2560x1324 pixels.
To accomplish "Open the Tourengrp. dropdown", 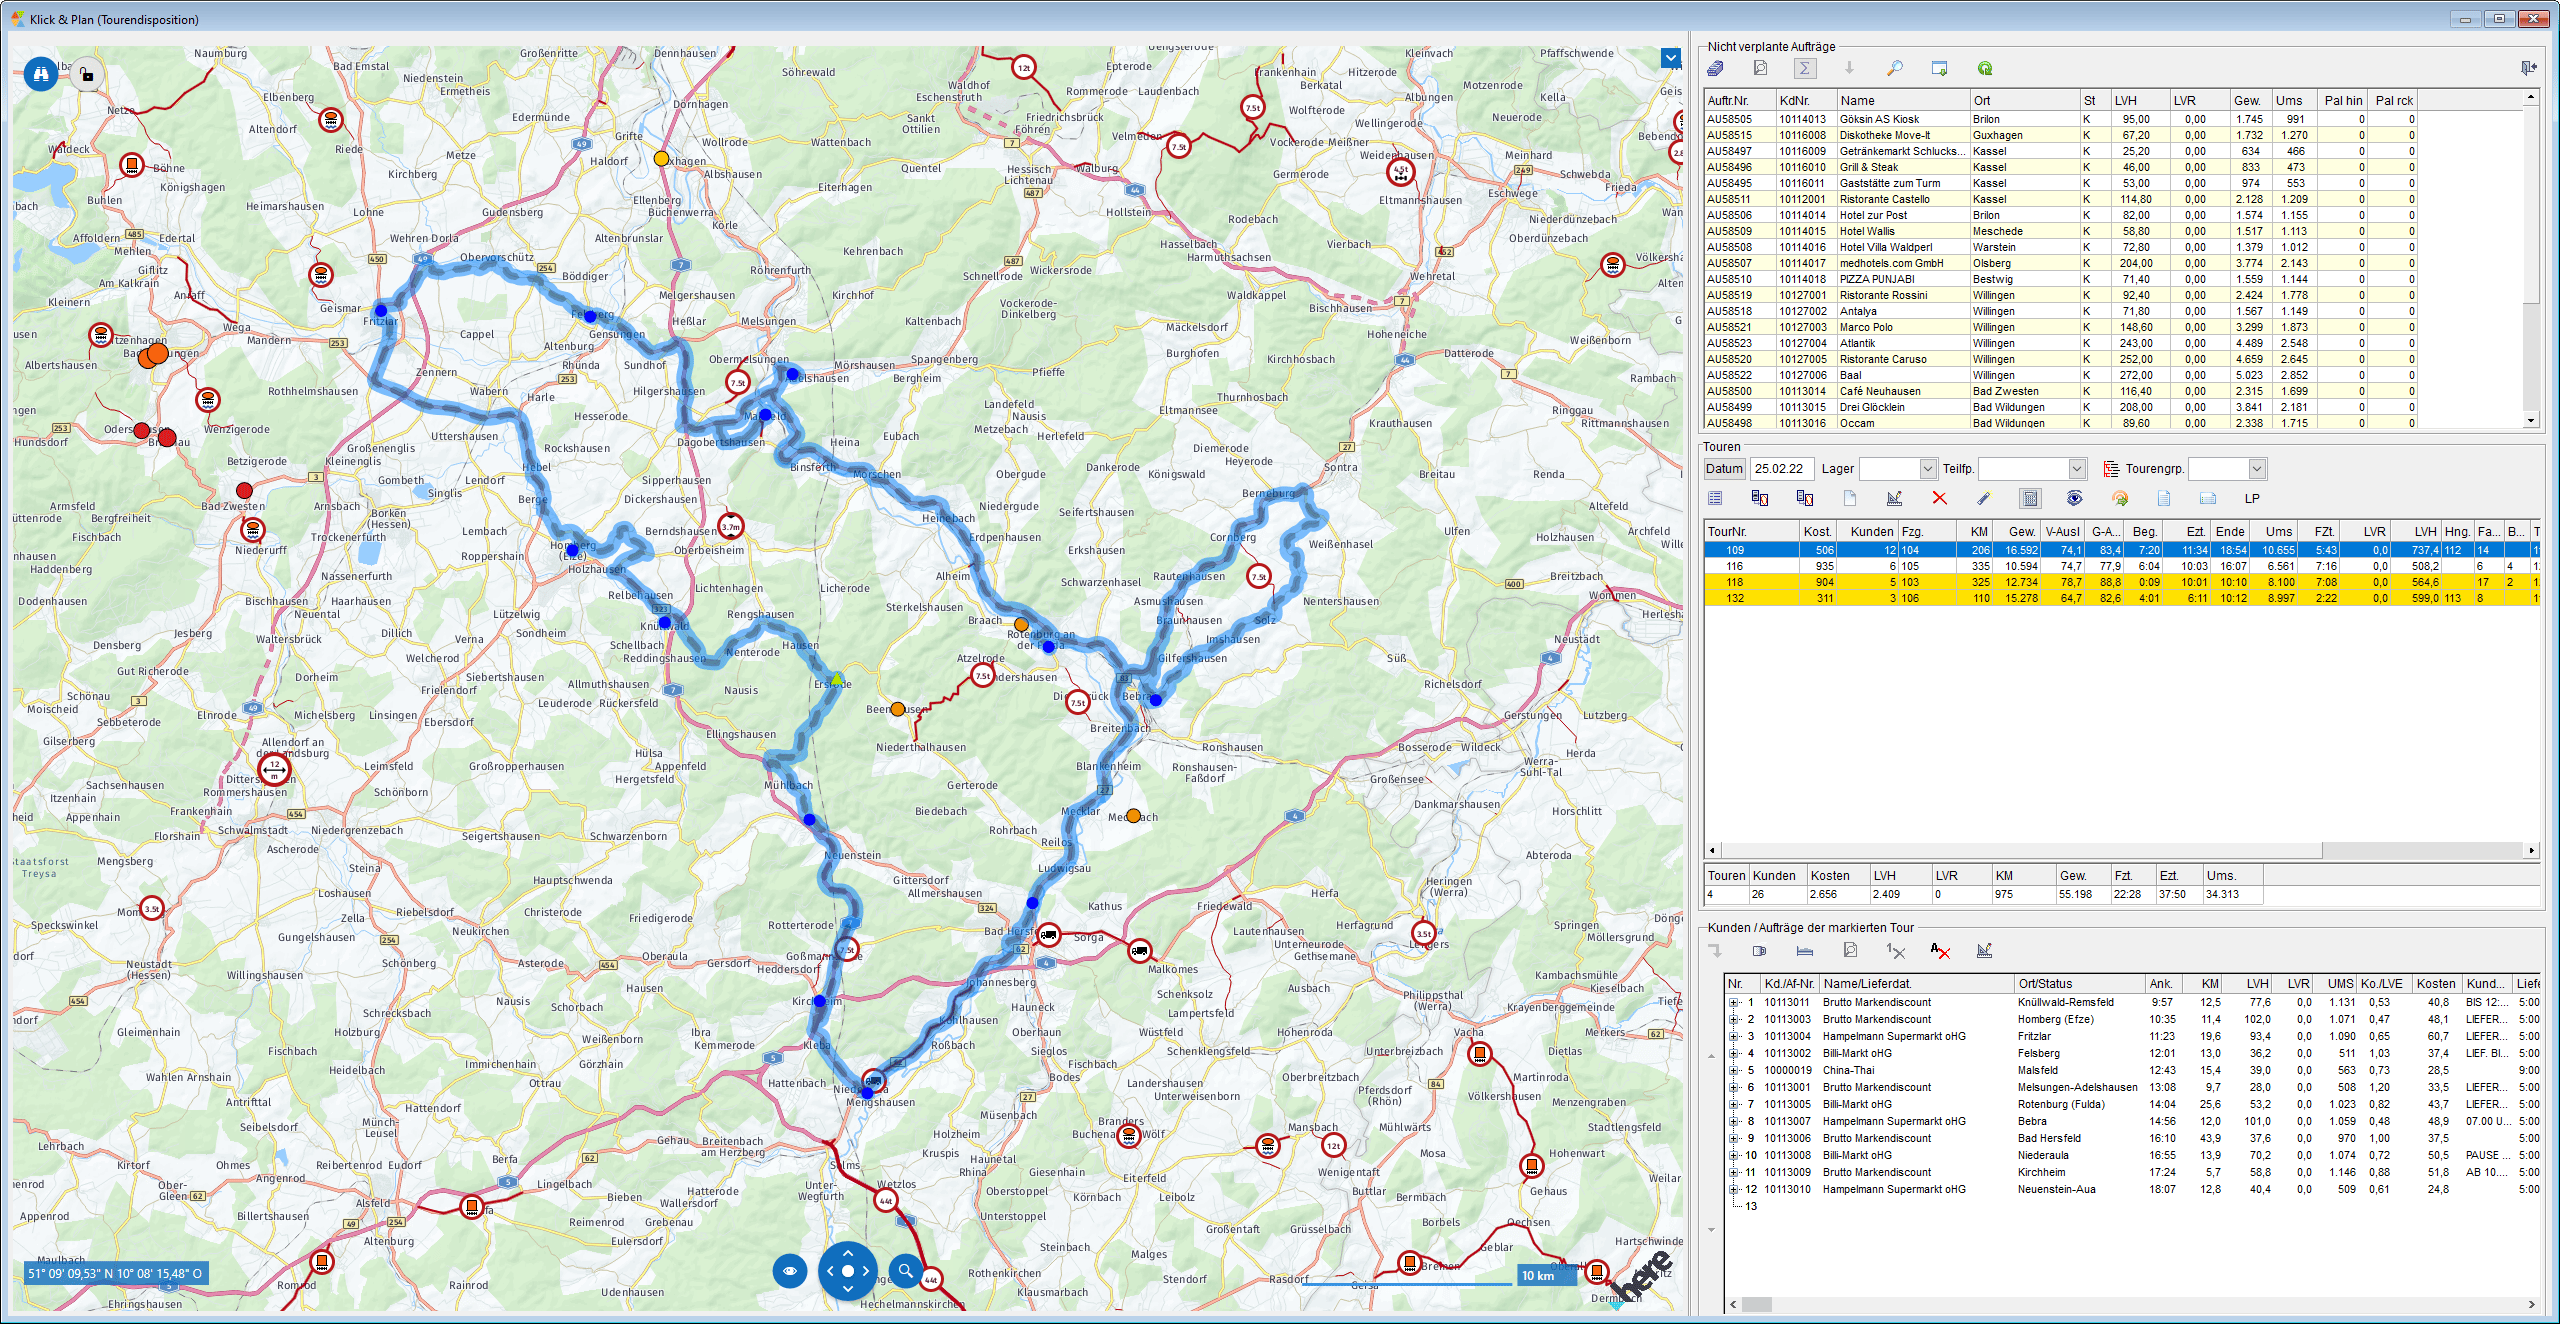I will point(2256,469).
